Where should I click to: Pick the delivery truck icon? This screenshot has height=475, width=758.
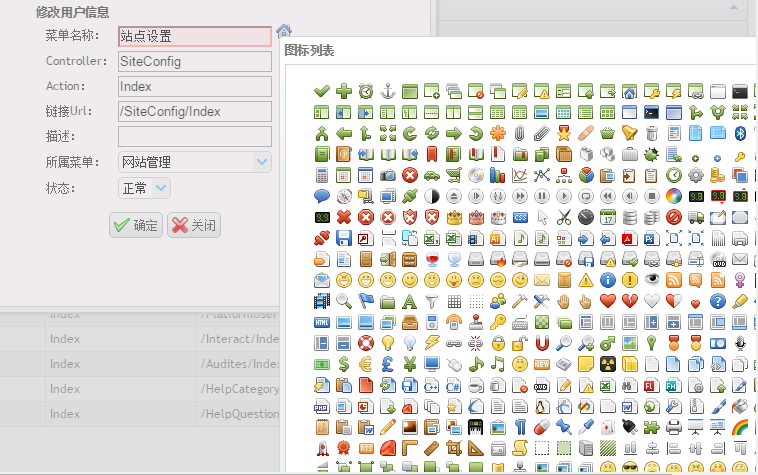pyautogui.click(x=696, y=217)
